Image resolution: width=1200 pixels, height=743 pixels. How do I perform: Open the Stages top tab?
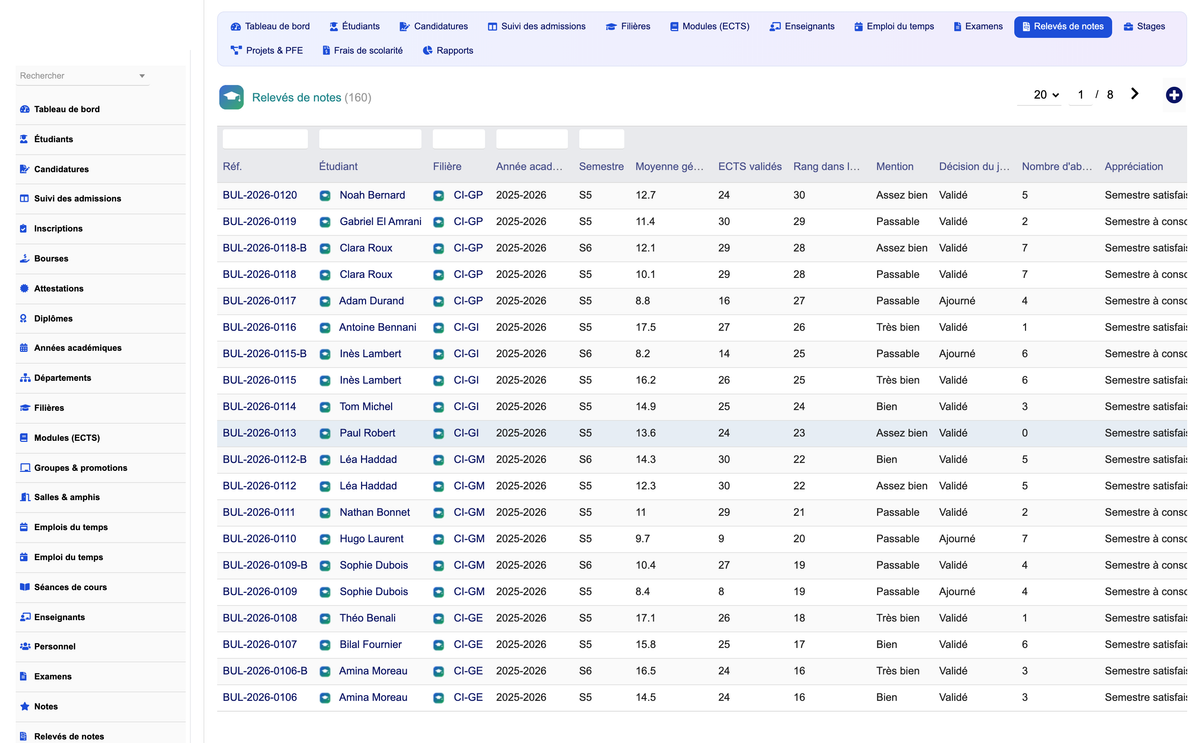[1144, 27]
